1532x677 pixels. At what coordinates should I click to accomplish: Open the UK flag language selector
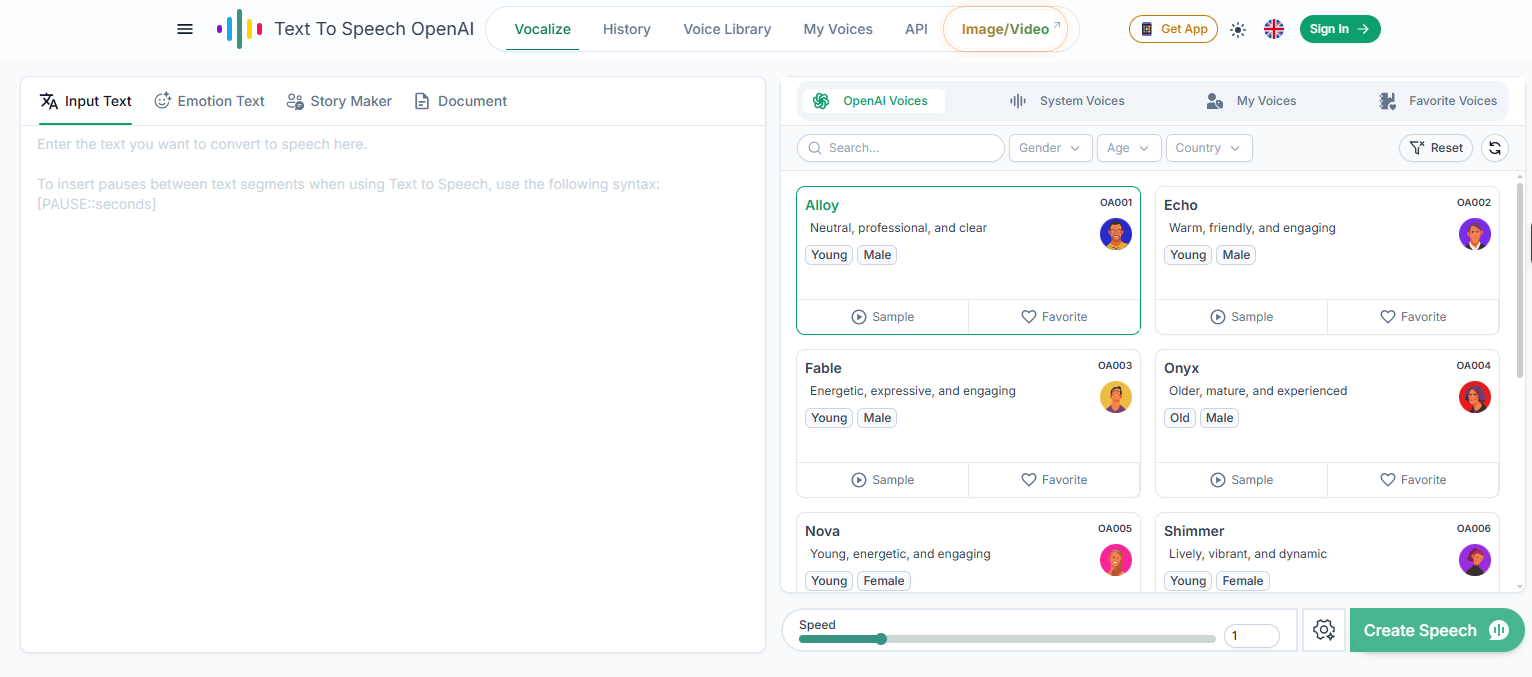click(1274, 29)
